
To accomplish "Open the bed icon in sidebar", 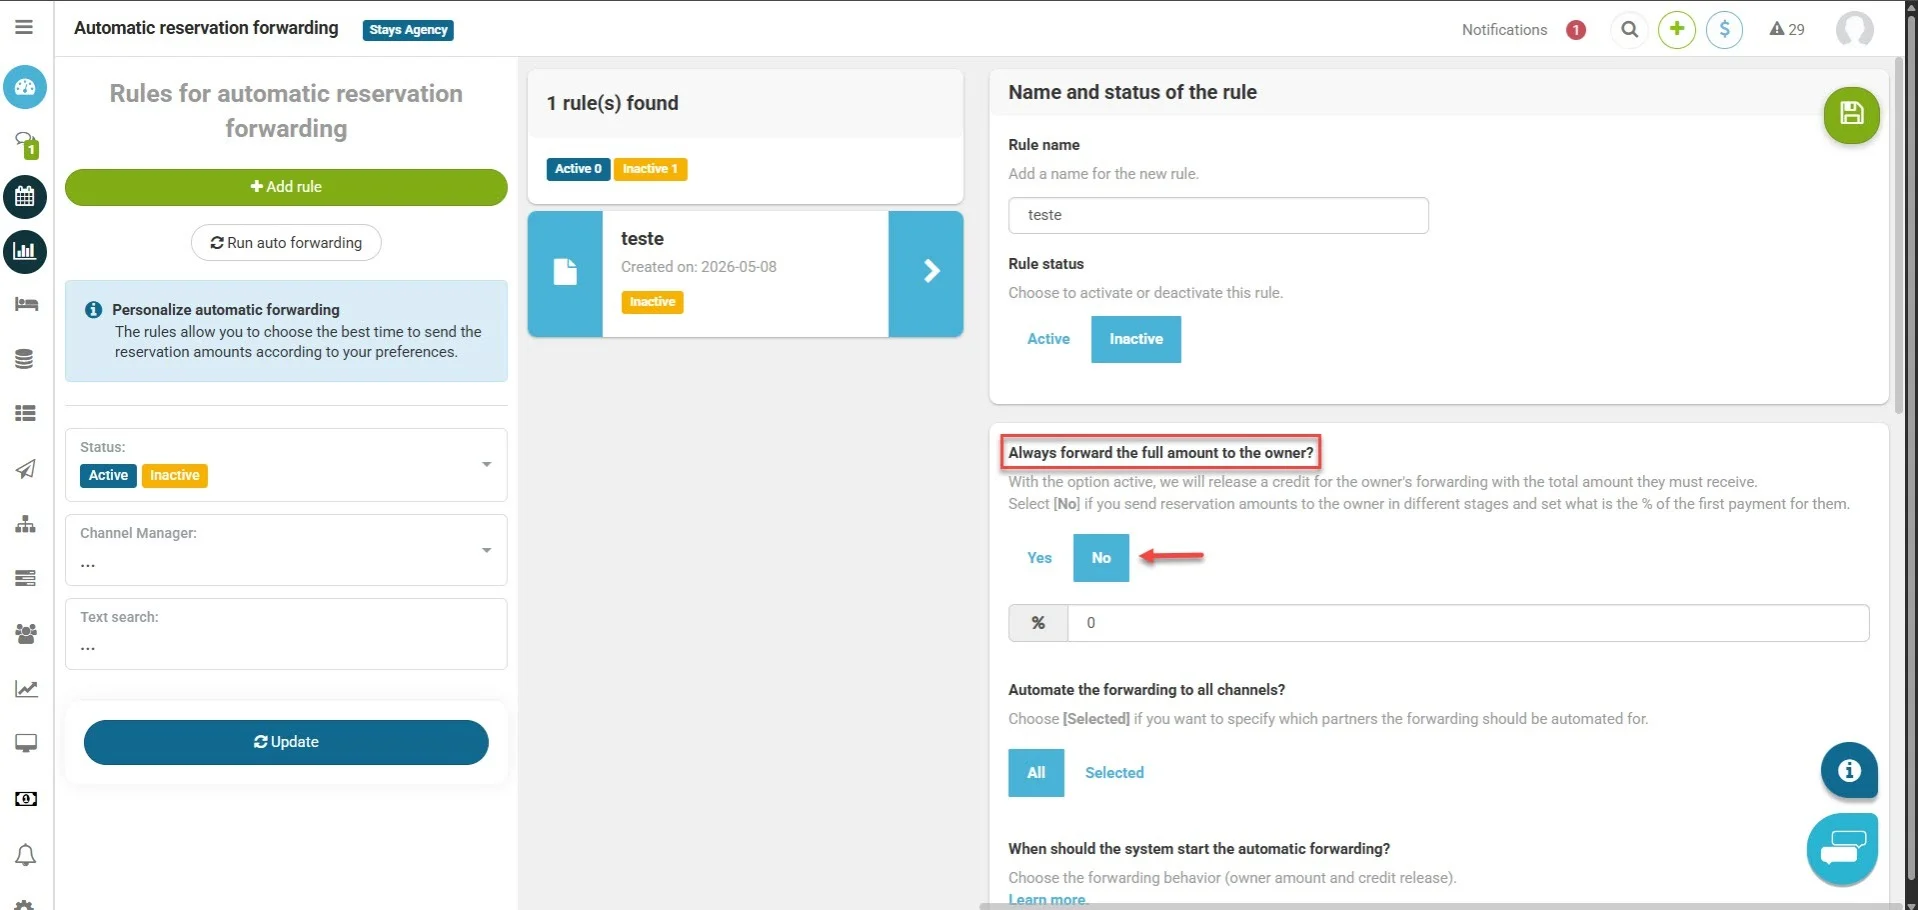I will [25, 304].
